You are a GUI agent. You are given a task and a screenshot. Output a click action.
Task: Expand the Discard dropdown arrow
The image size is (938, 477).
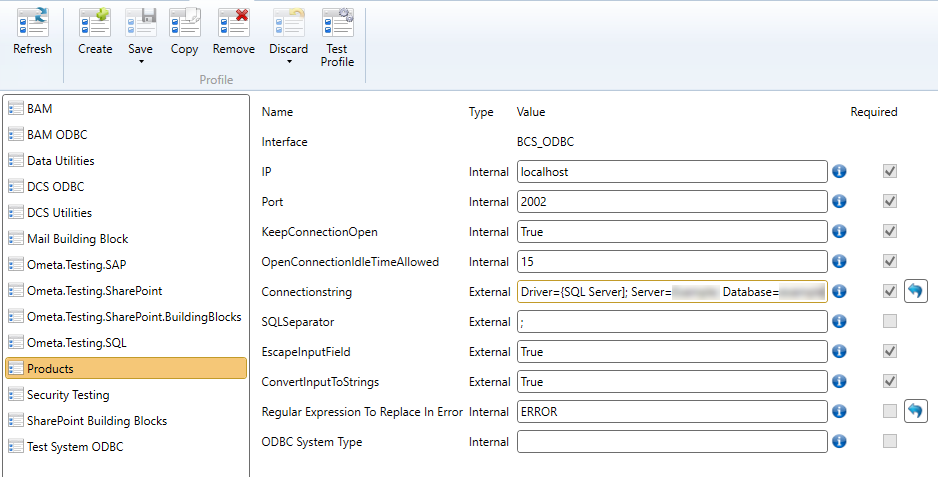click(x=289, y=62)
